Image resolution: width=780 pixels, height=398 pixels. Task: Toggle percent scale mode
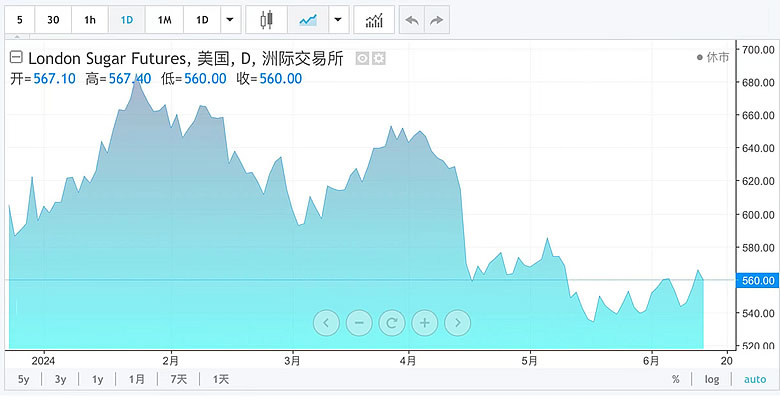coord(676,380)
